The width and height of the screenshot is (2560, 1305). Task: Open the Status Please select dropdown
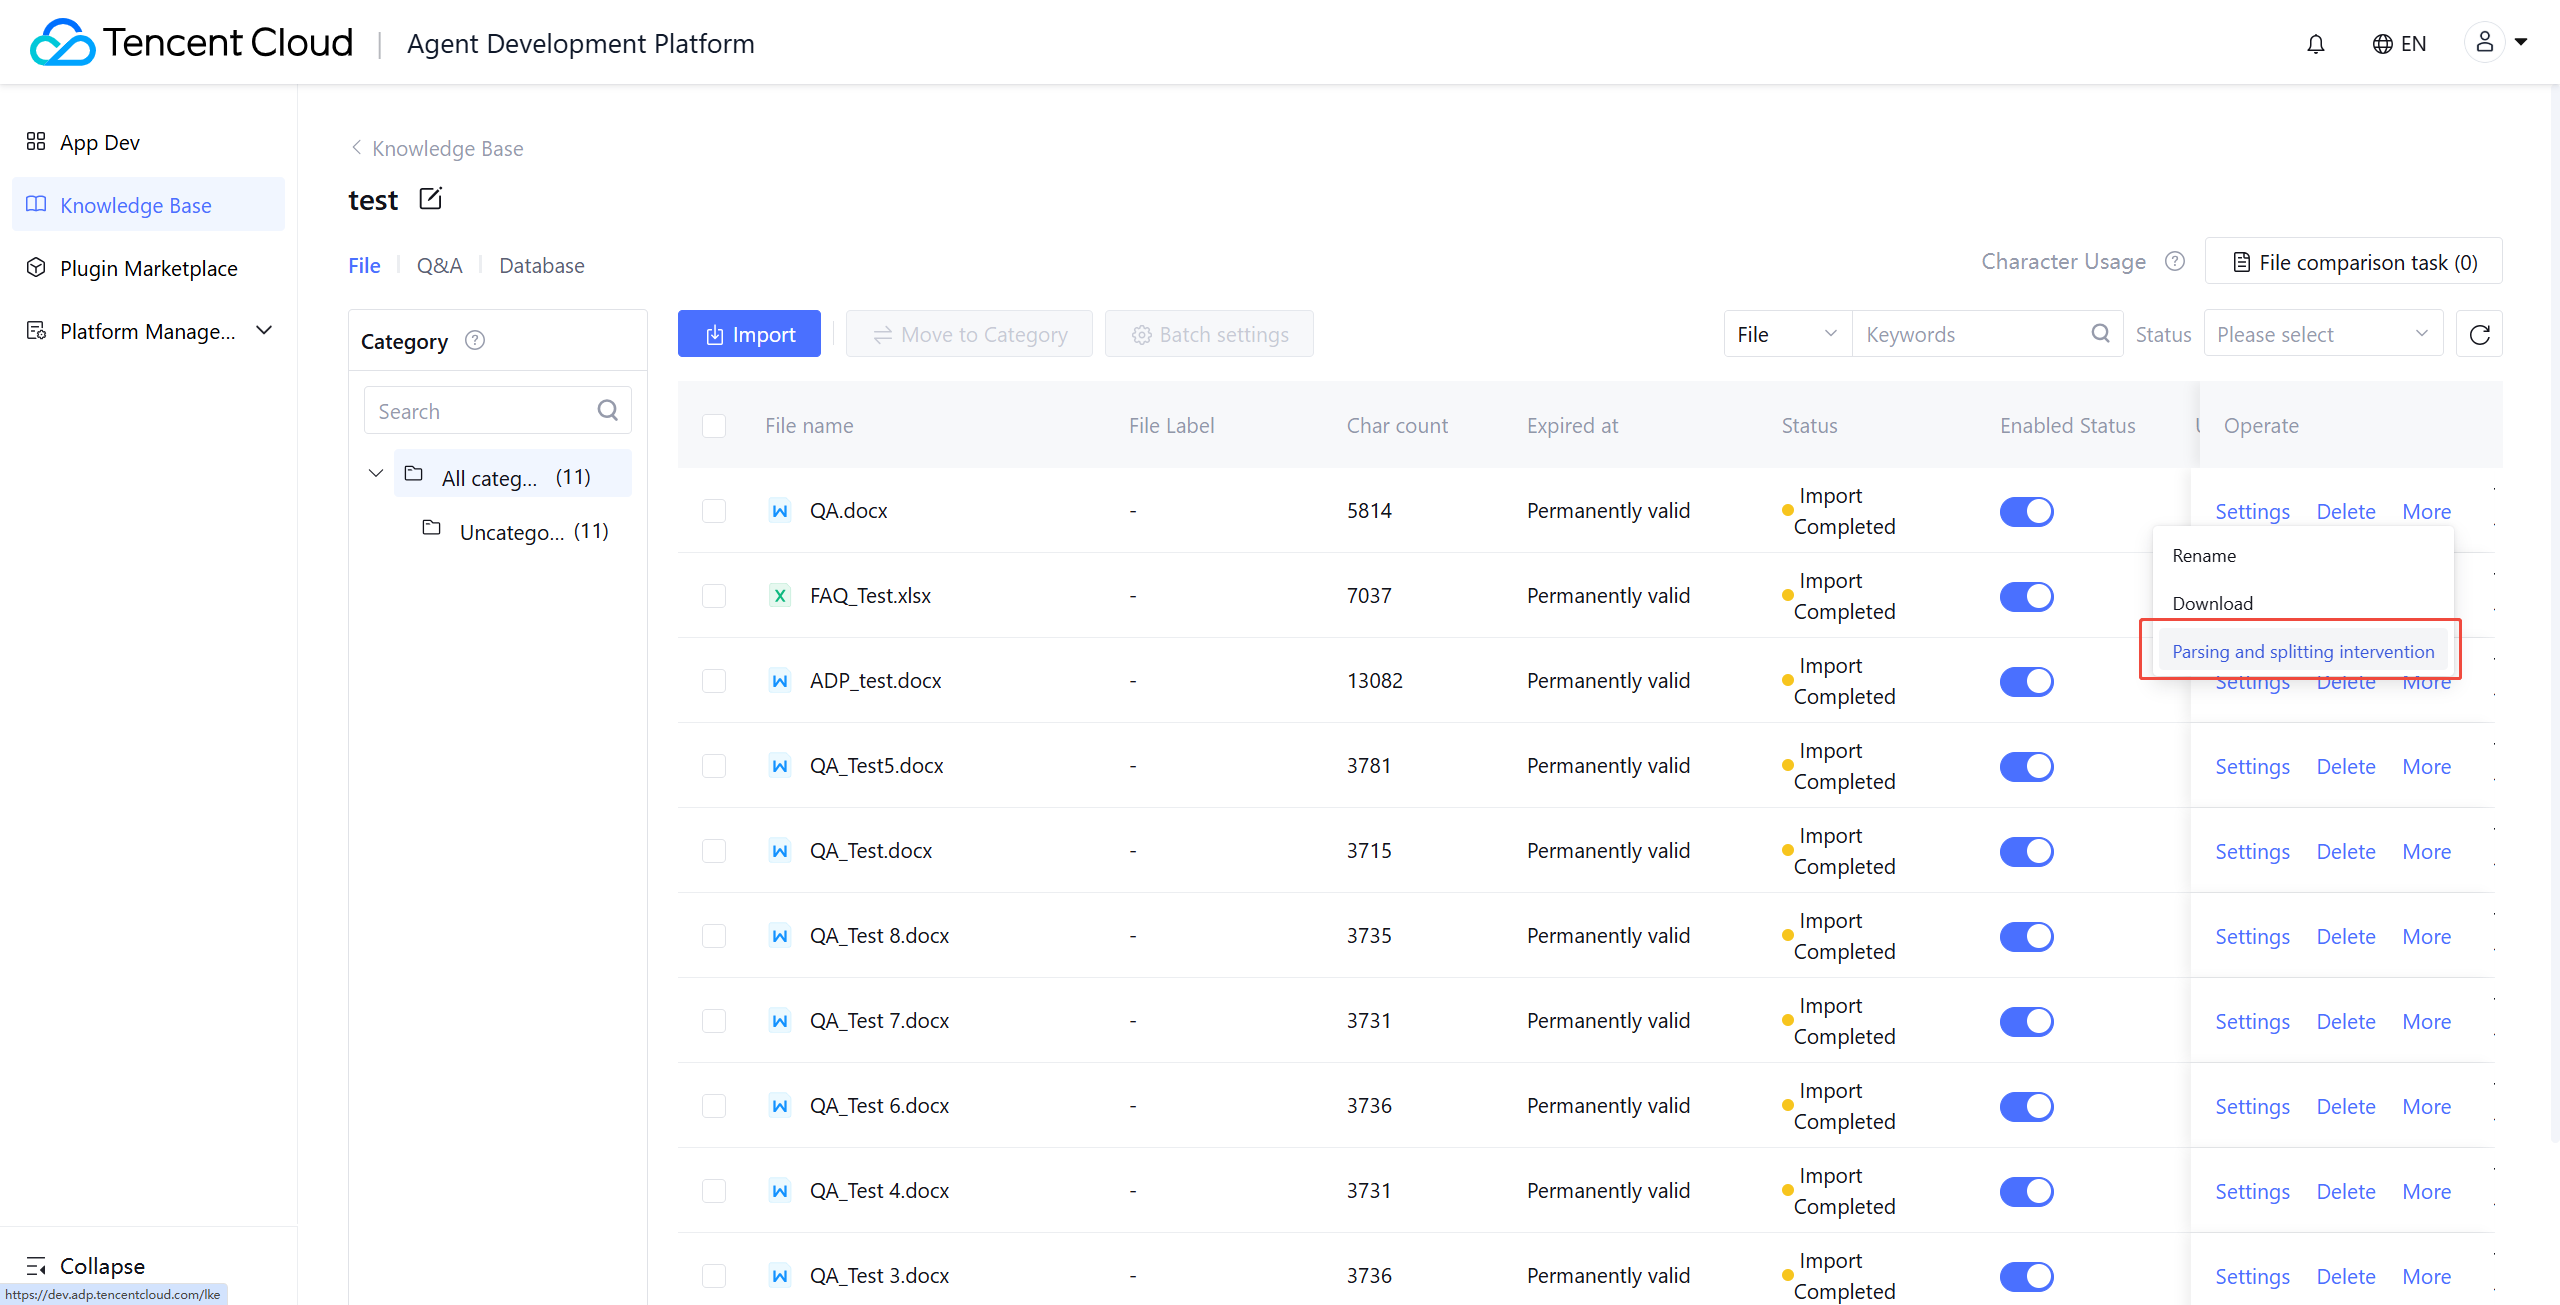[2322, 334]
